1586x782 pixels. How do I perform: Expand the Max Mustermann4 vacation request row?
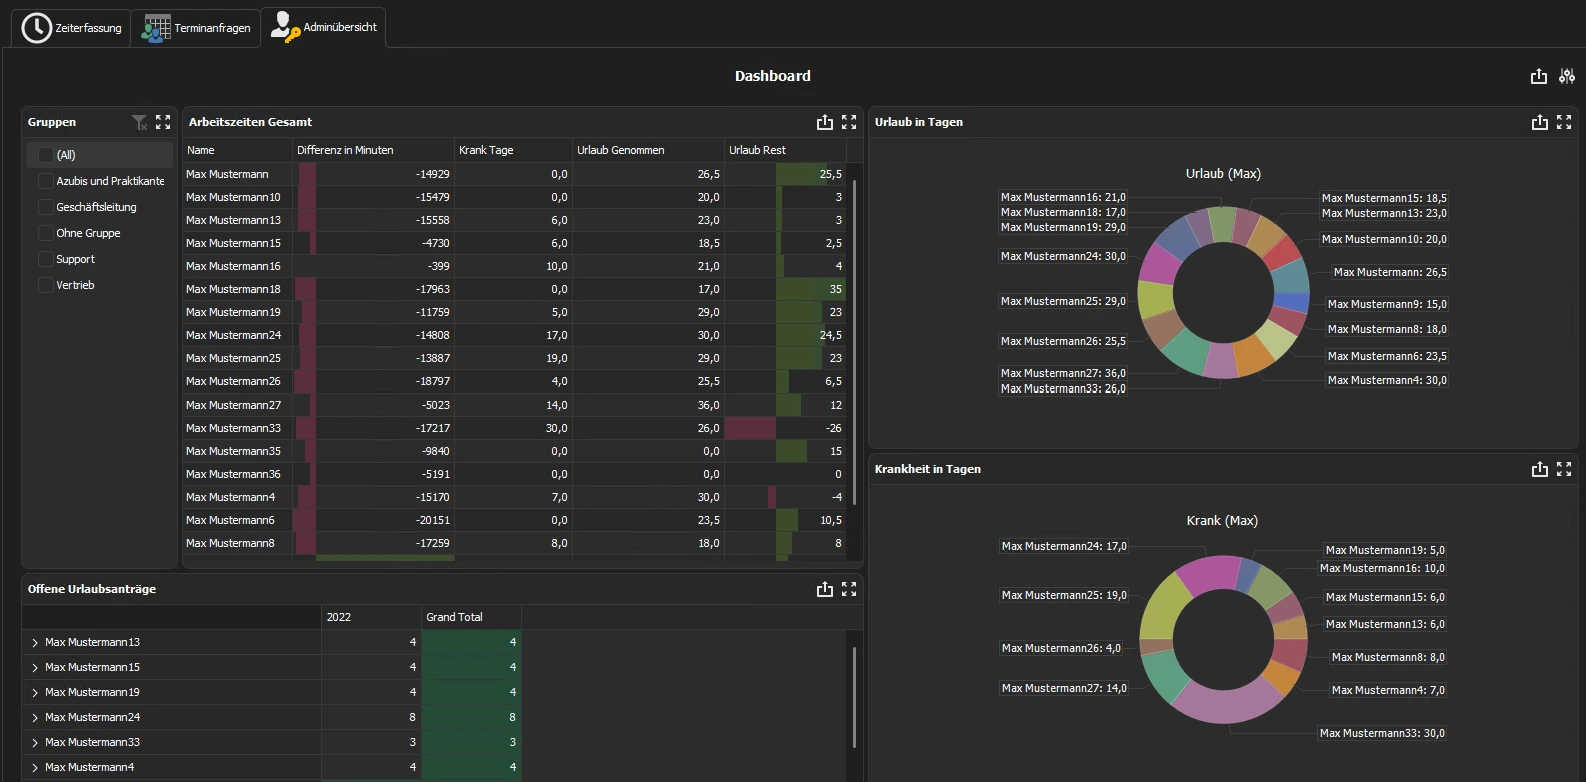click(35, 767)
